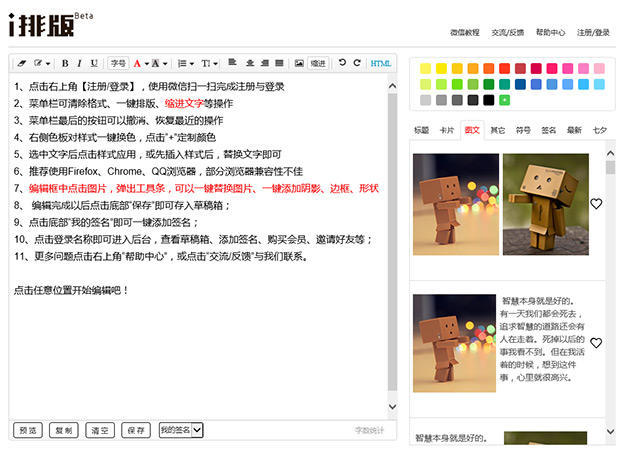Favorite the image-with-text template with heart
Viewport: 640px width, 452px height.
click(596, 343)
